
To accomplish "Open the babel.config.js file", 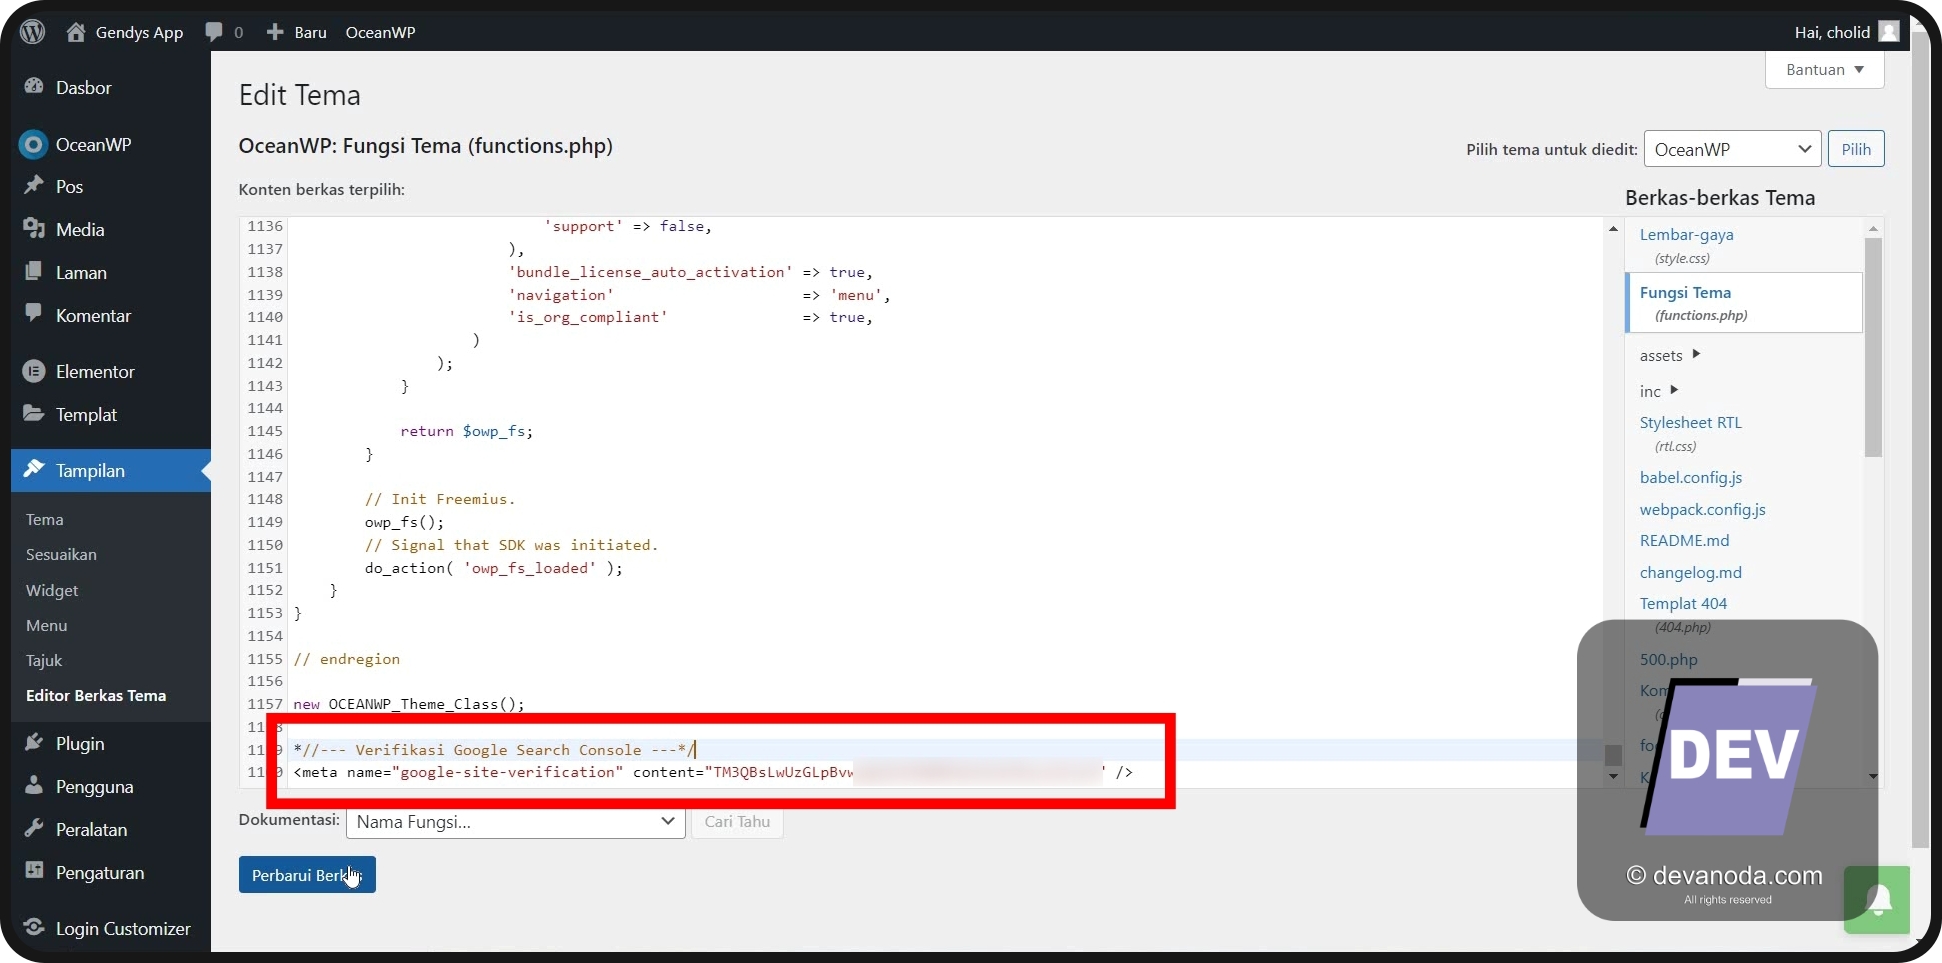I will [x=1691, y=477].
